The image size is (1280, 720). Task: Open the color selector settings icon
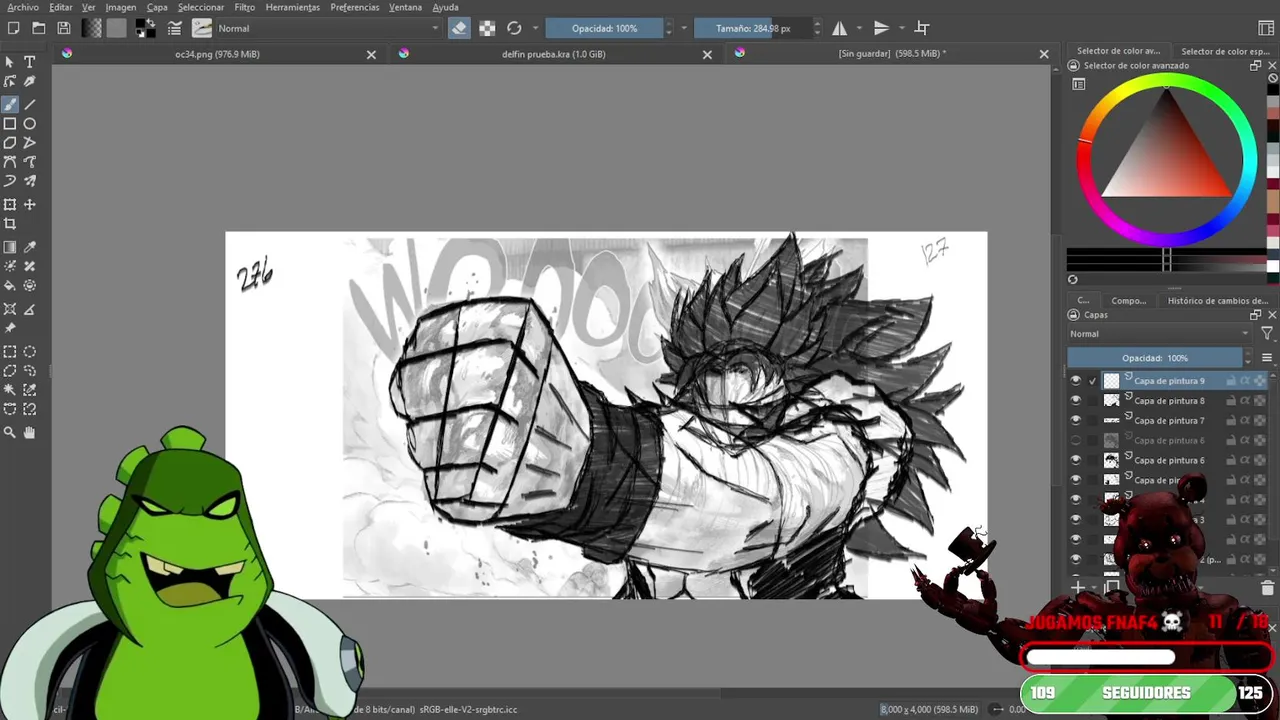pyautogui.click(x=1078, y=84)
